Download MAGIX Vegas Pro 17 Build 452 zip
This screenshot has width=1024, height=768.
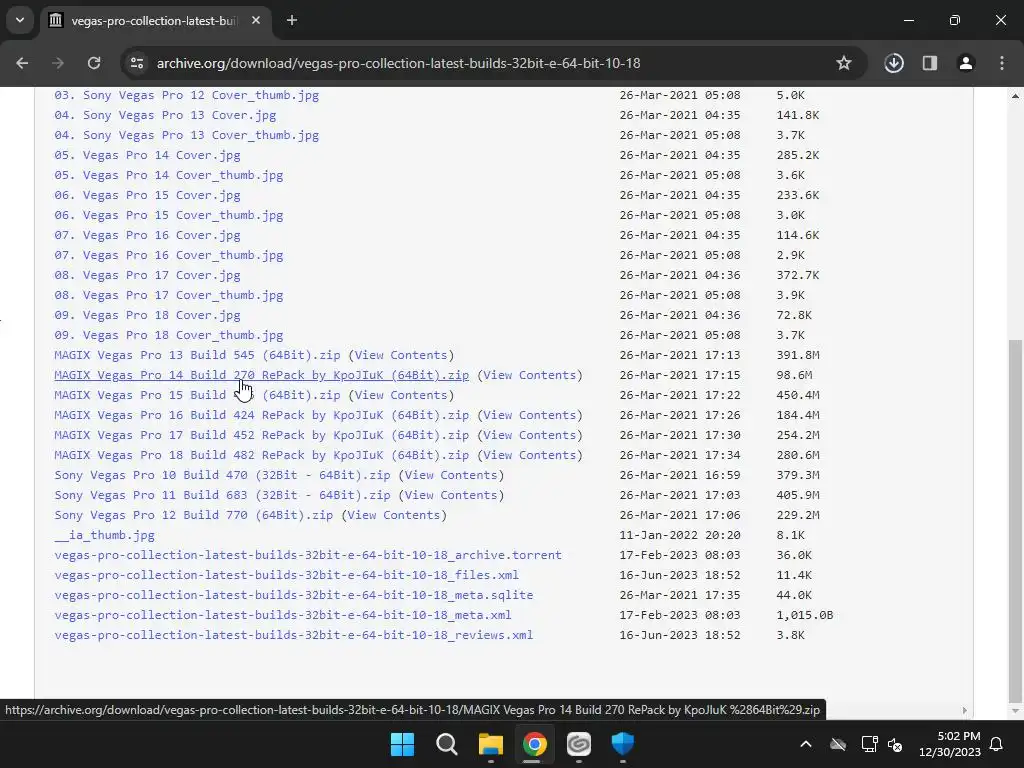(261, 435)
